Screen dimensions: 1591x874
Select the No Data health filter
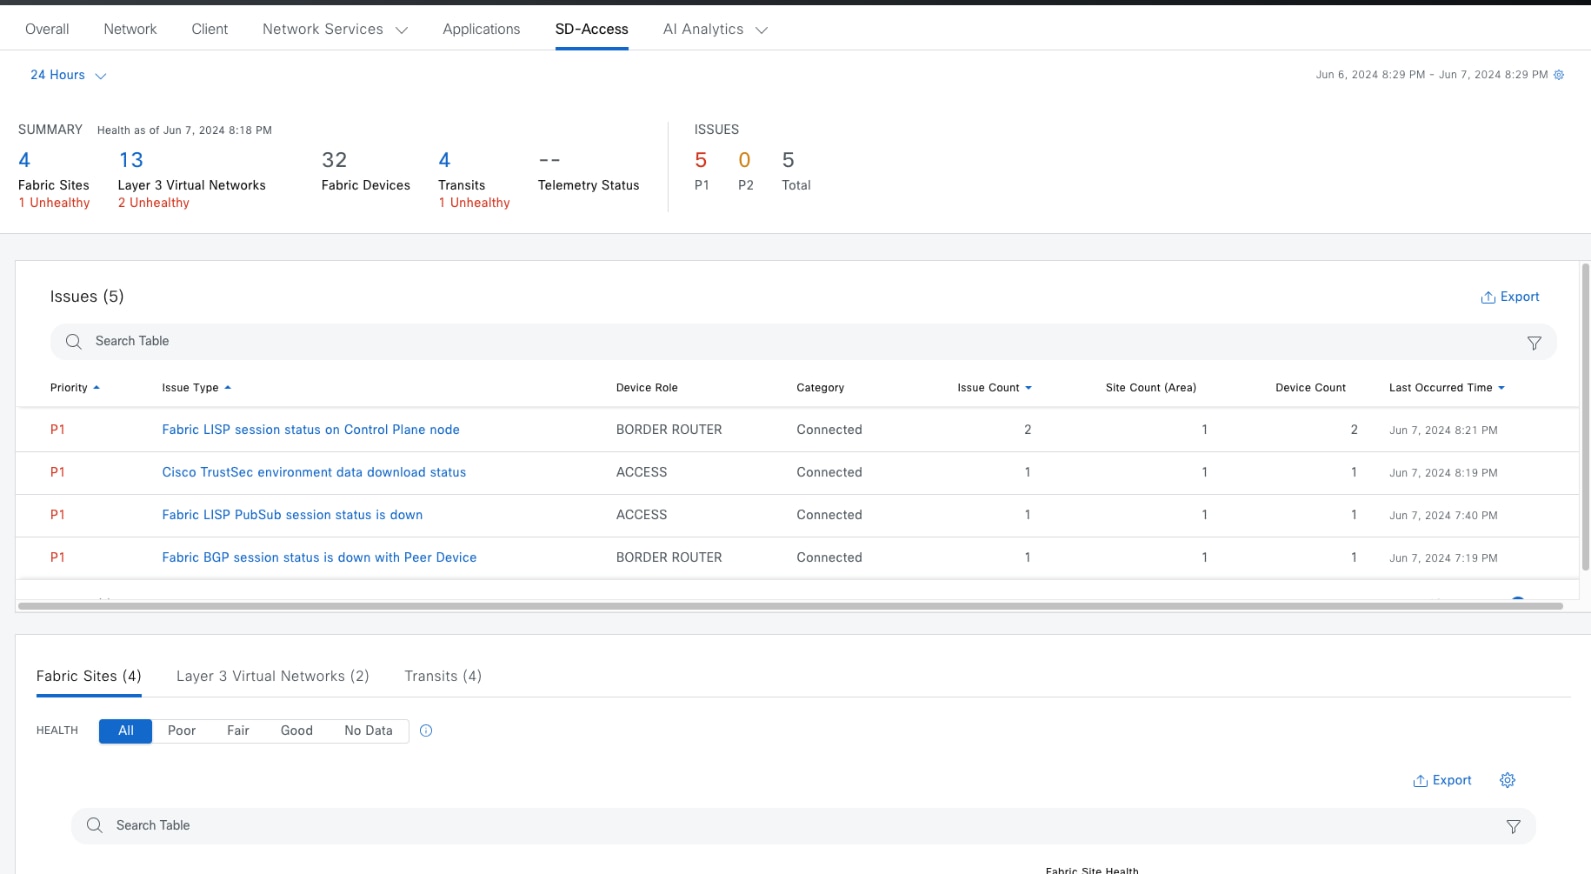click(x=368, y=731)
